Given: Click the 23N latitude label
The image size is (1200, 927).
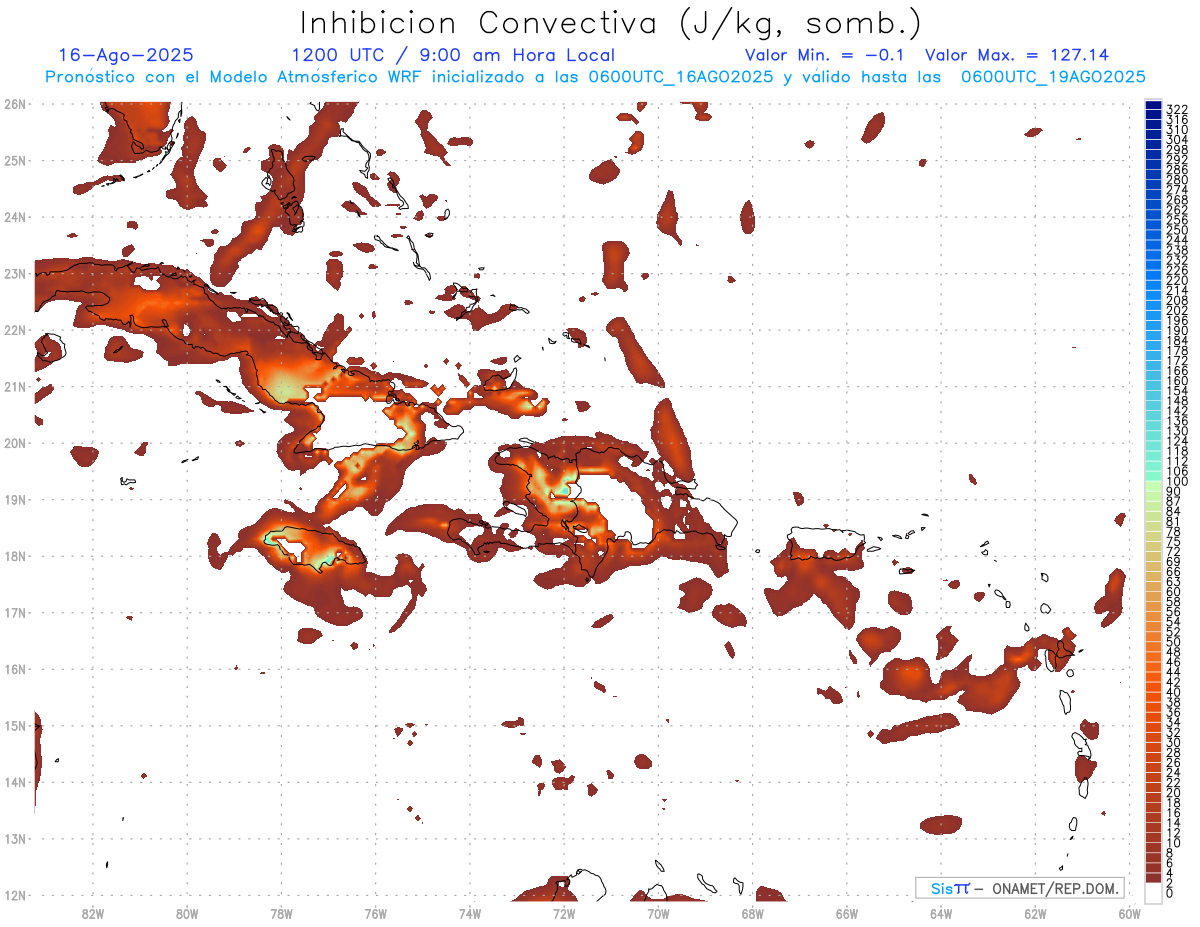Looking at the screenshot, I should [15, 274].
